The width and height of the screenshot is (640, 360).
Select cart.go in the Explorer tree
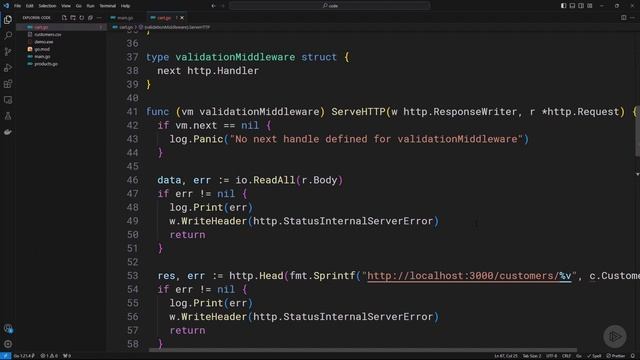(61, 27)
